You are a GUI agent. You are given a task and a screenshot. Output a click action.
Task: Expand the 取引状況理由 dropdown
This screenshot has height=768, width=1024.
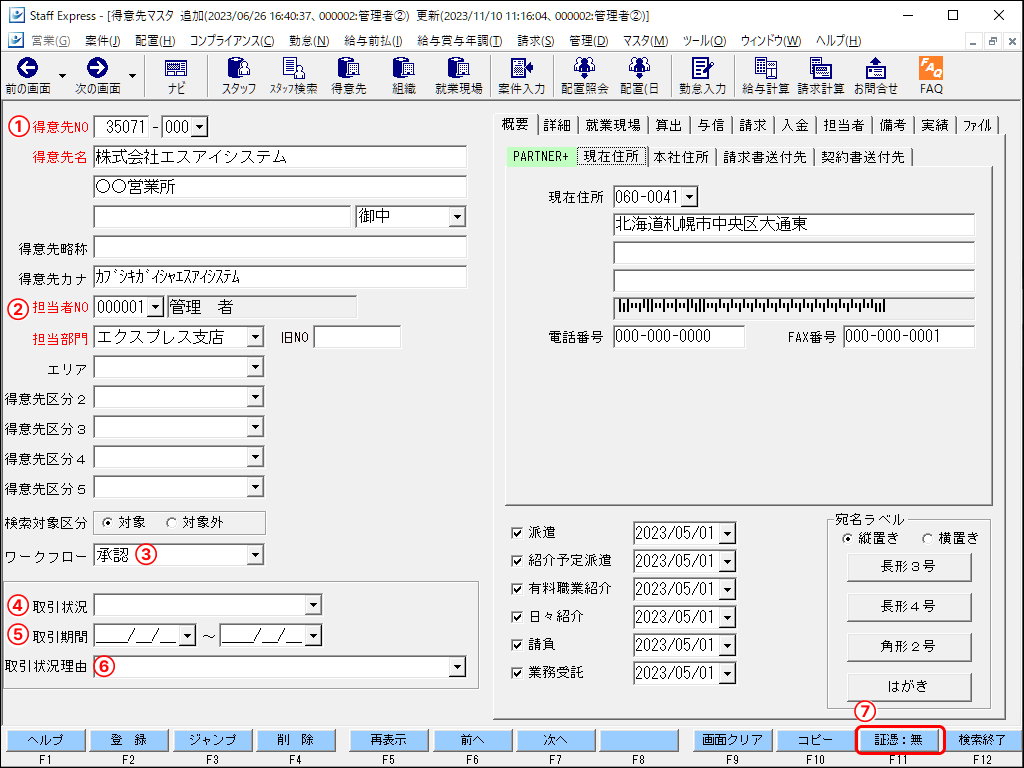(457, 667)
